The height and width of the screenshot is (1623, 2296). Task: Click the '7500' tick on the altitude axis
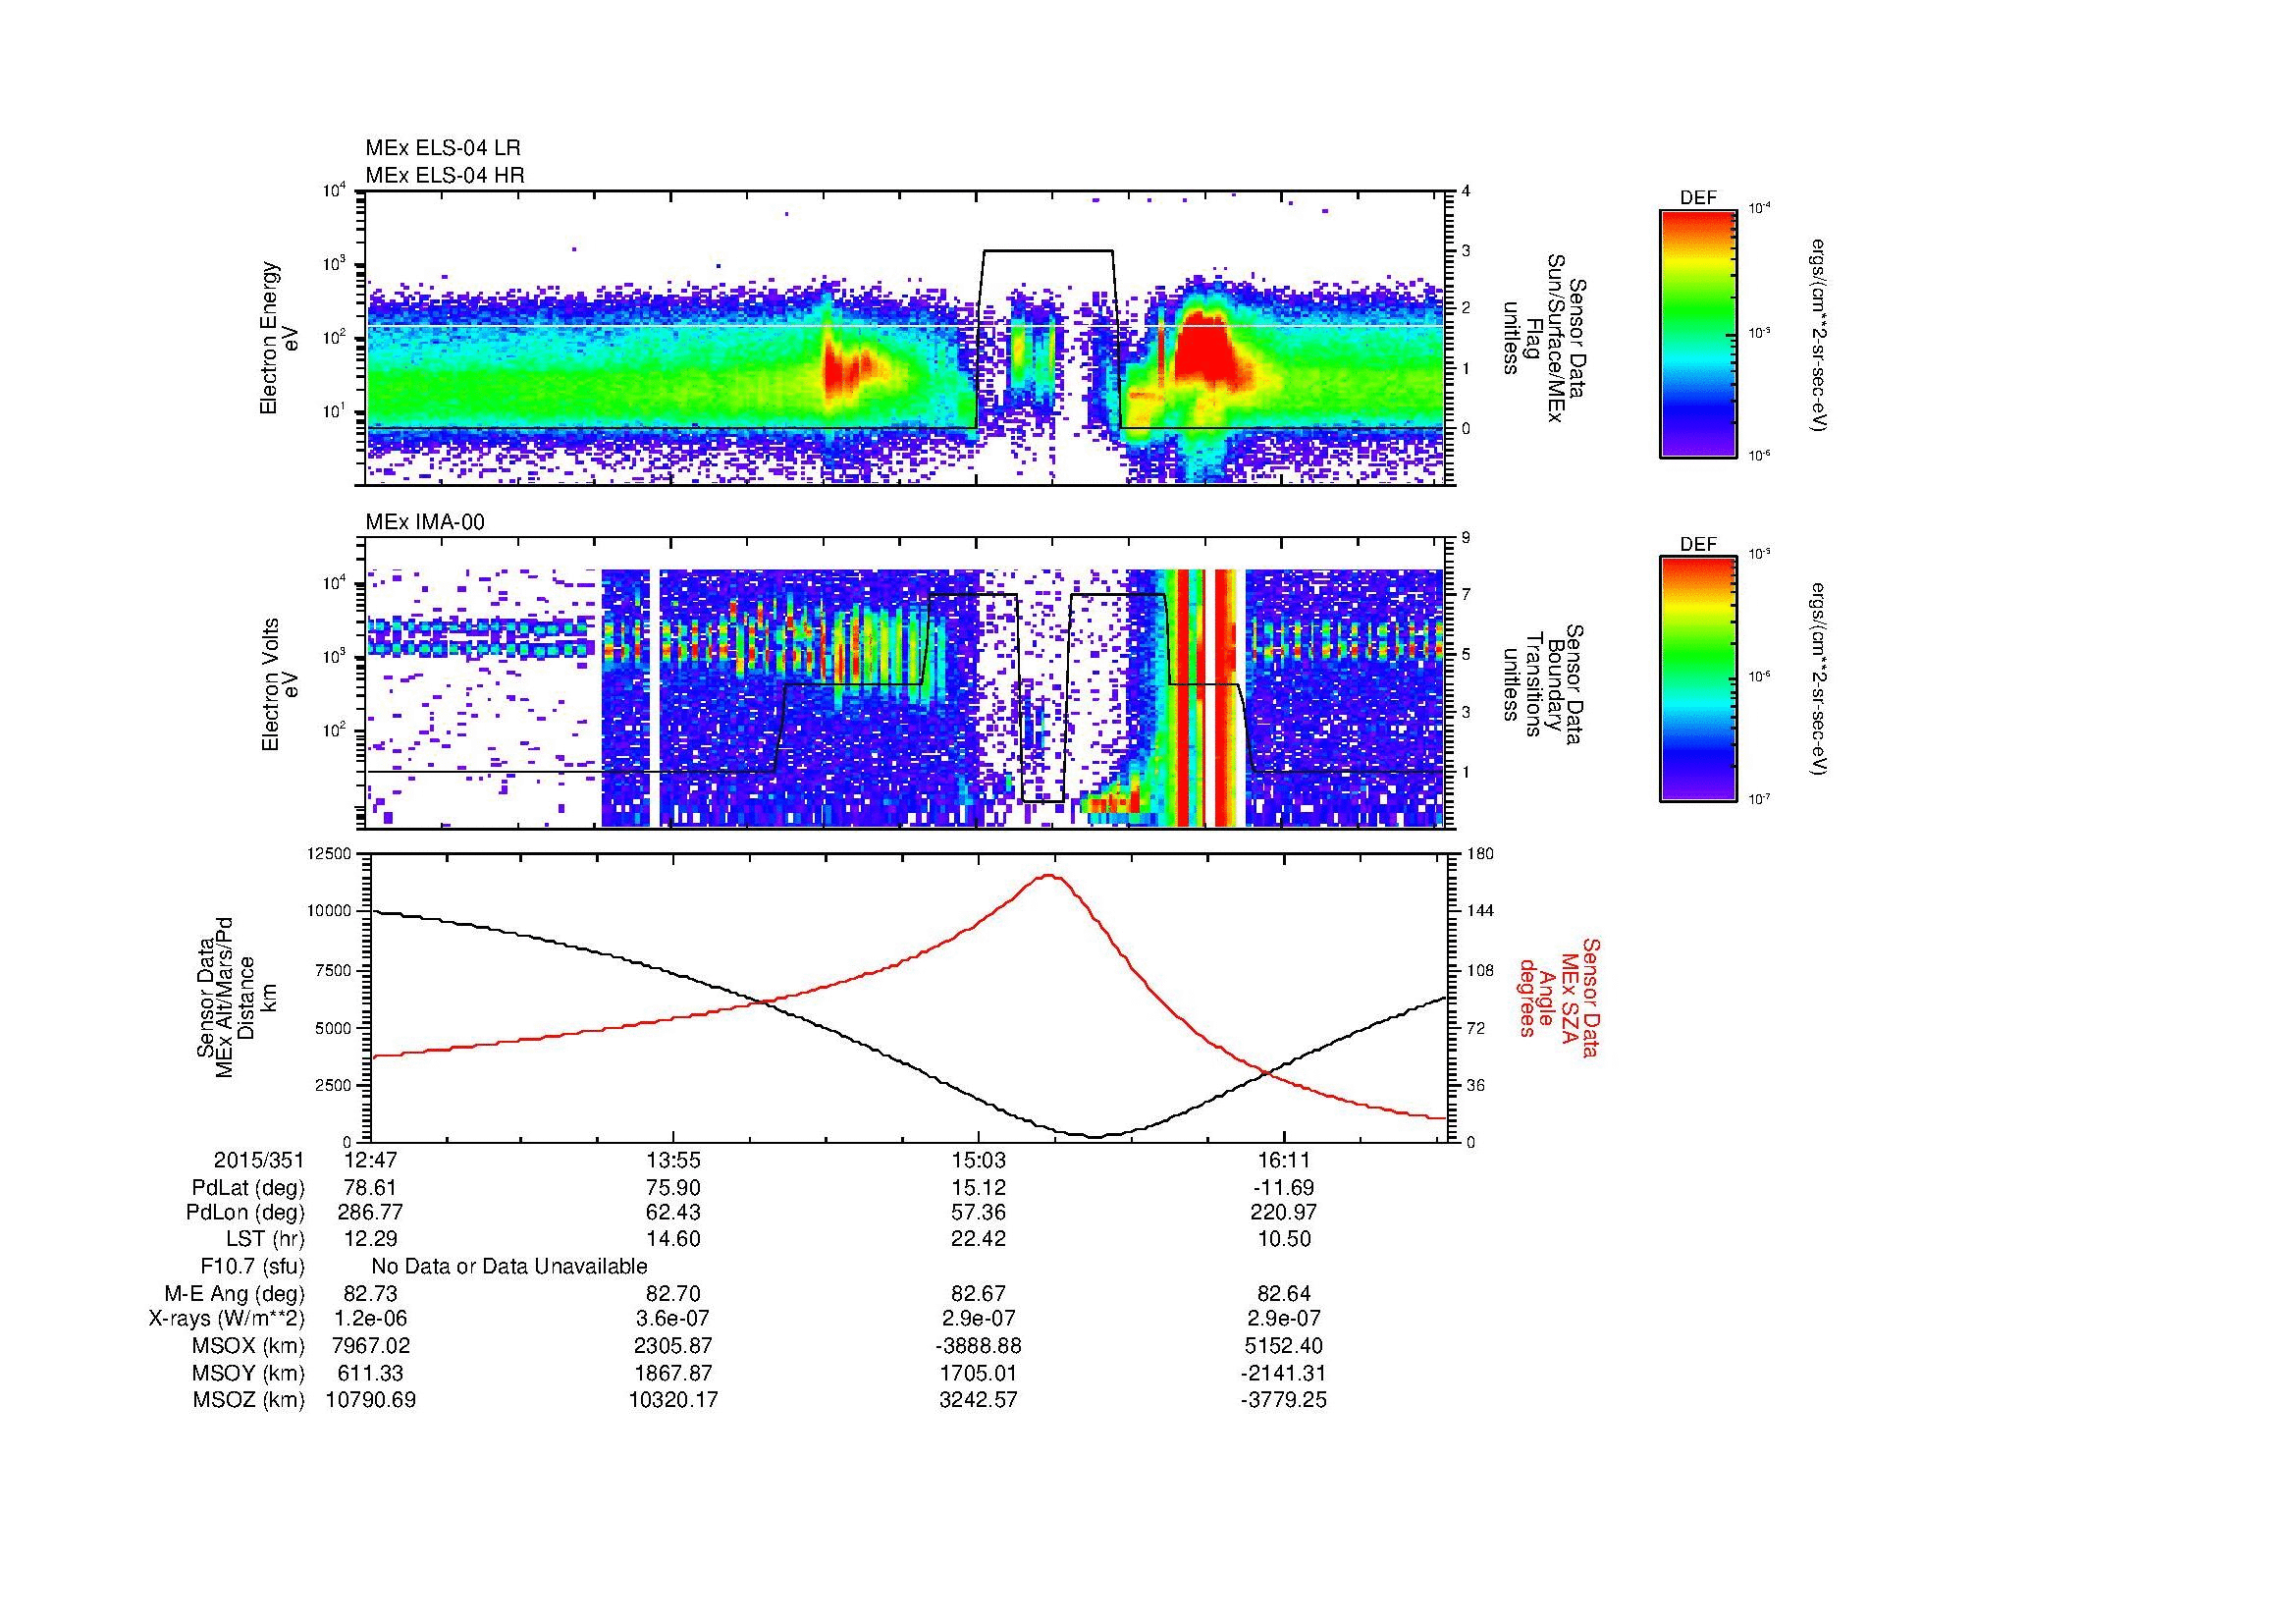coord(335,970)
